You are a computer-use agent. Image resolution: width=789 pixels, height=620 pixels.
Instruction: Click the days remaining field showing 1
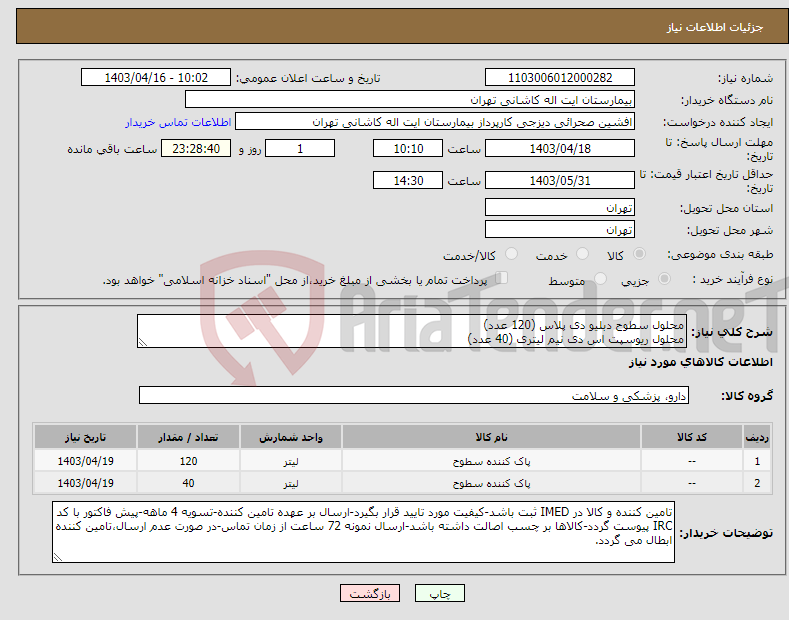click(300, 148)
